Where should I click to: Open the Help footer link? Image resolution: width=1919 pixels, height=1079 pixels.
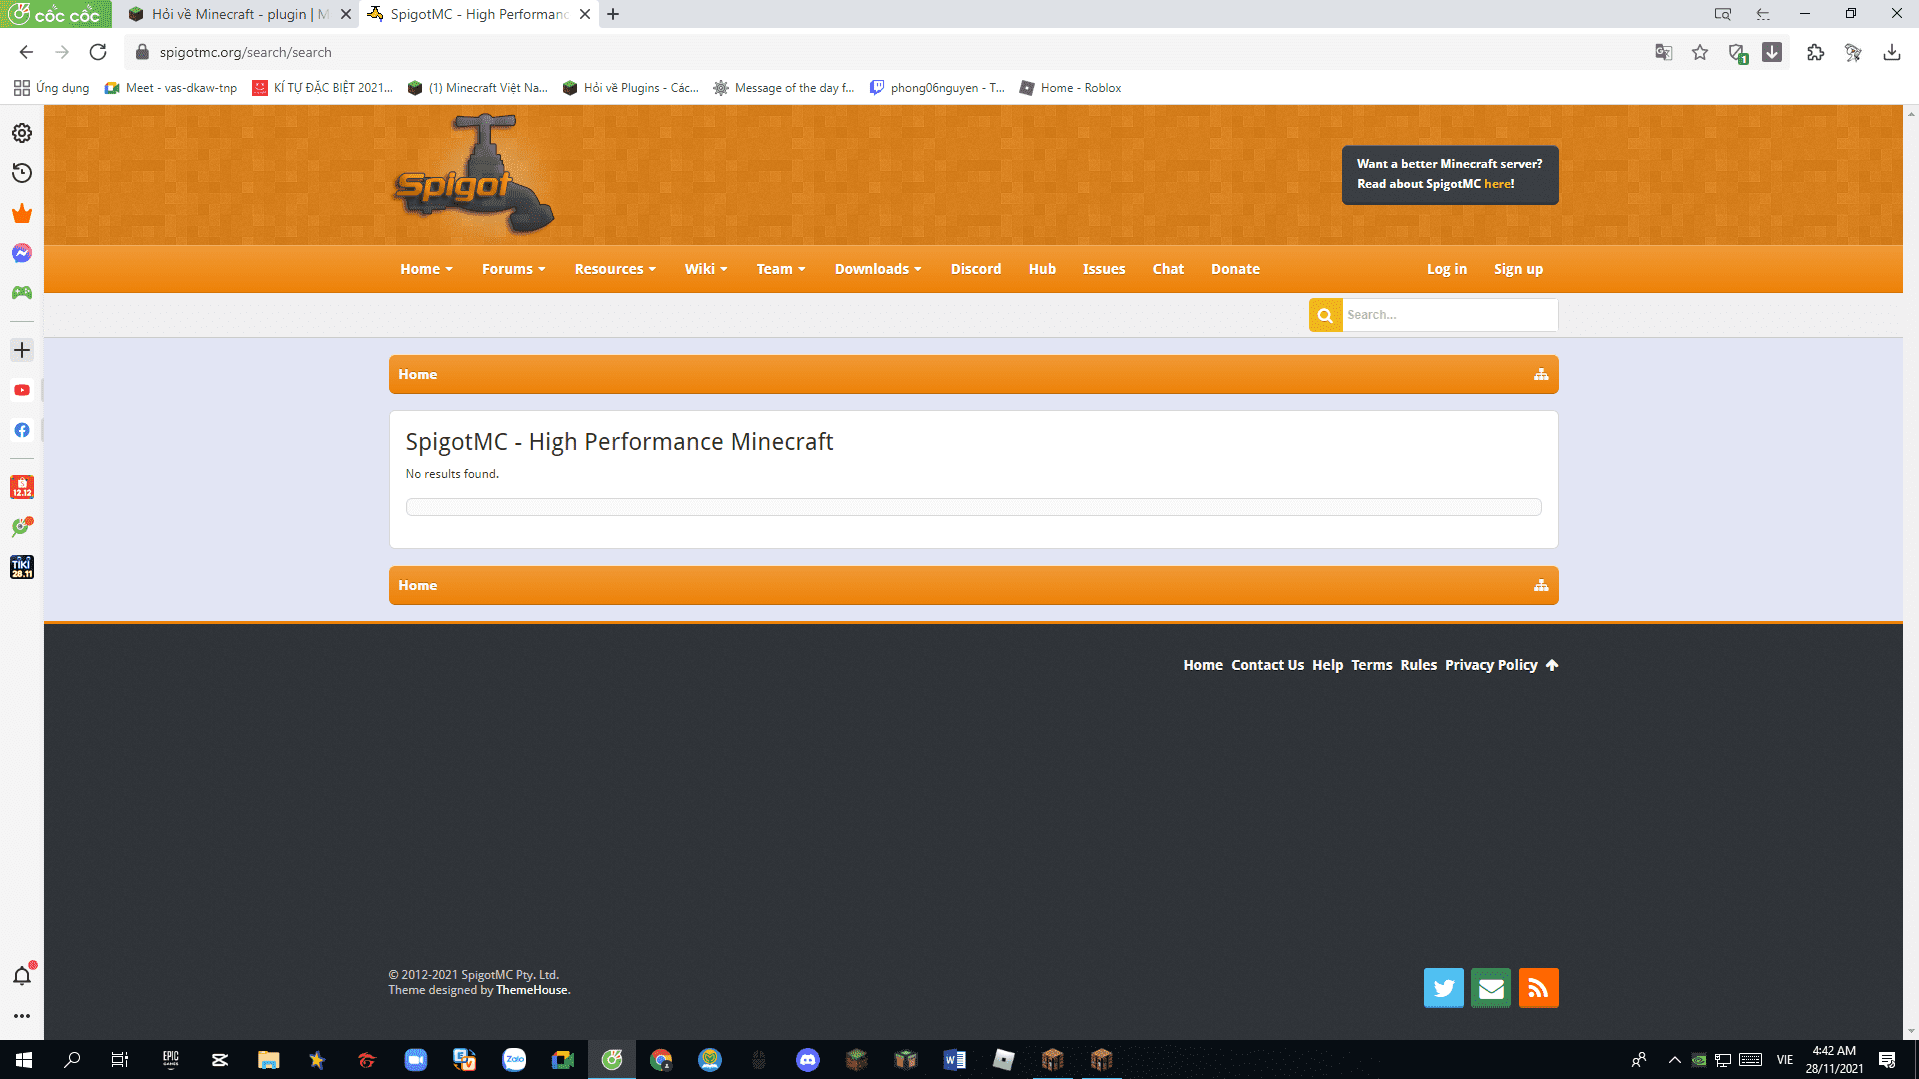coord(1327,665)
